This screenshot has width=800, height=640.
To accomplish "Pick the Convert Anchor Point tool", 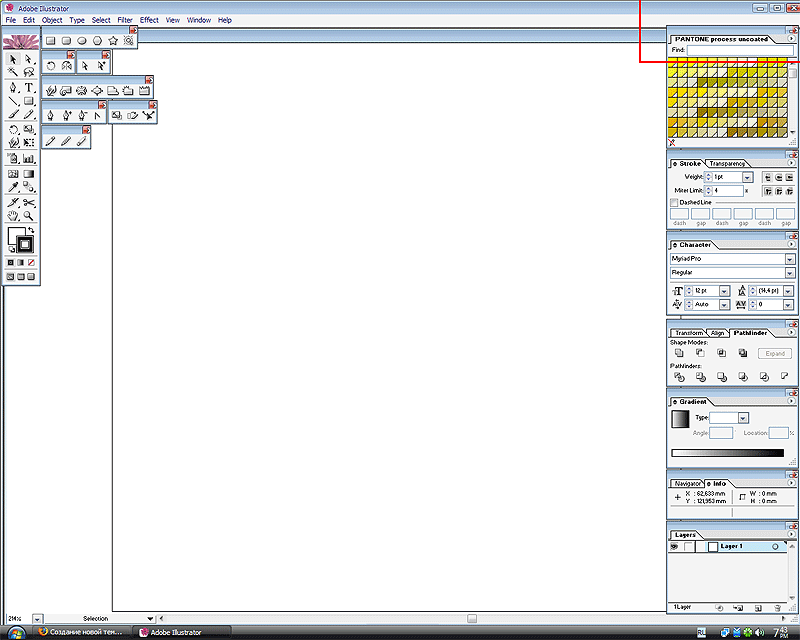I will (97, 116).
